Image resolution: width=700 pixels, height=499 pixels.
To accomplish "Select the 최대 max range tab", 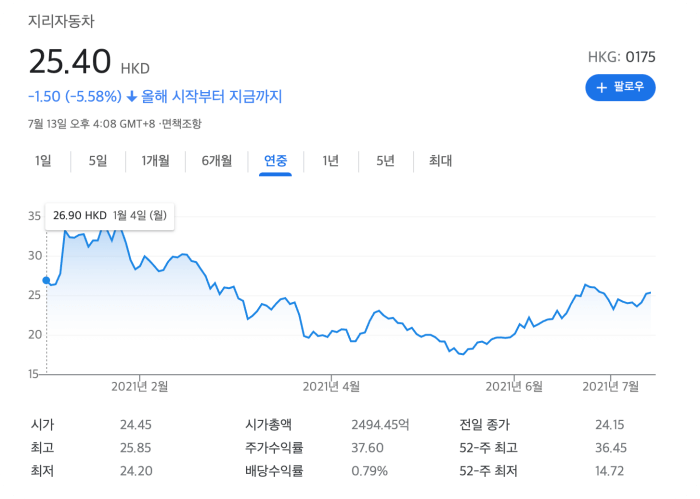I will click(440, 161).
